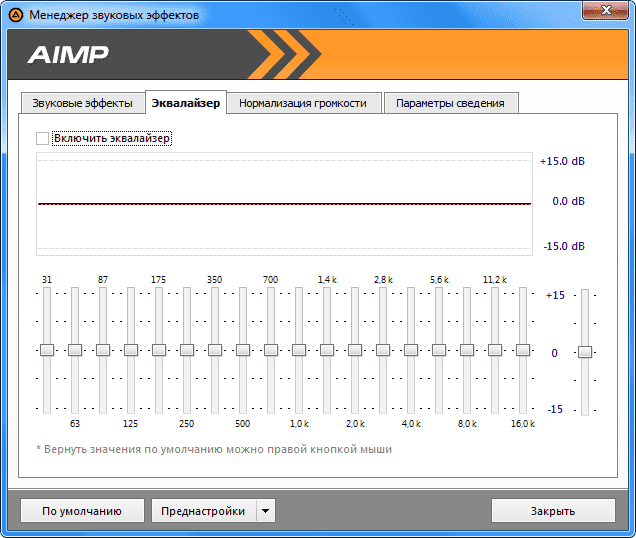The height and width of the screenshot is (538, 636).
Task: Click the 1,0k band slider handle
Action: click(x=299, y=350)
